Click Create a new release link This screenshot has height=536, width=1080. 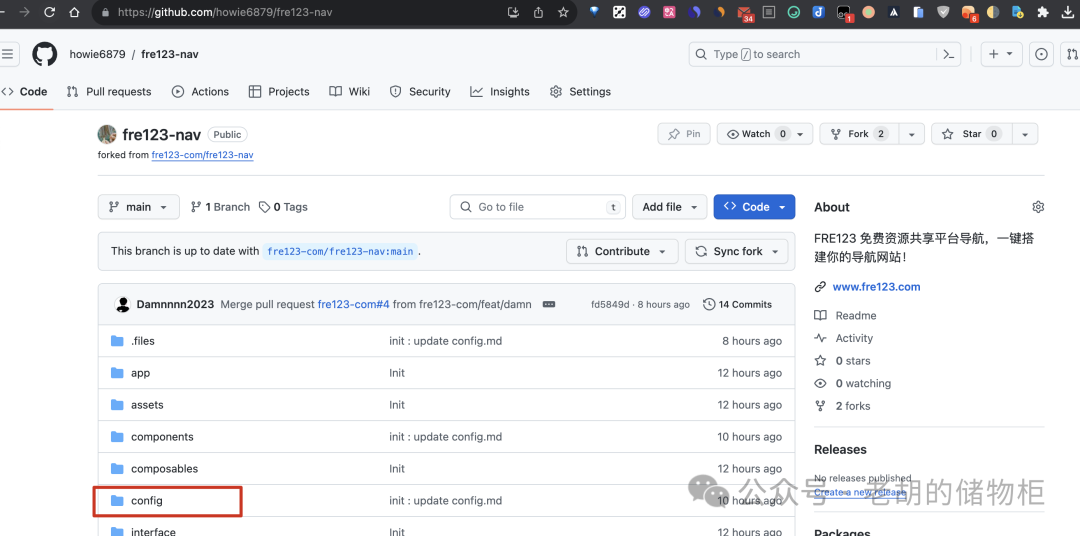(860, 492)
